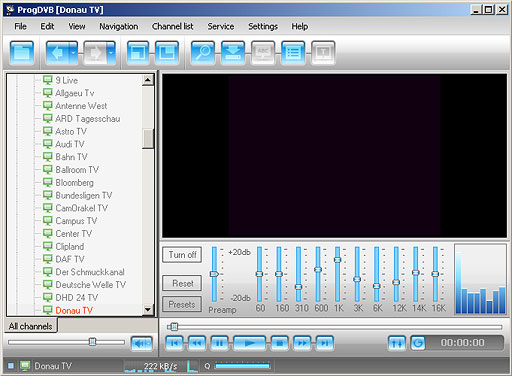This screenshot has width=512, height=376.
Task: Adjust the 60 Hz equalizer slider
Action: pyautogui.click(x=259, y=274)
